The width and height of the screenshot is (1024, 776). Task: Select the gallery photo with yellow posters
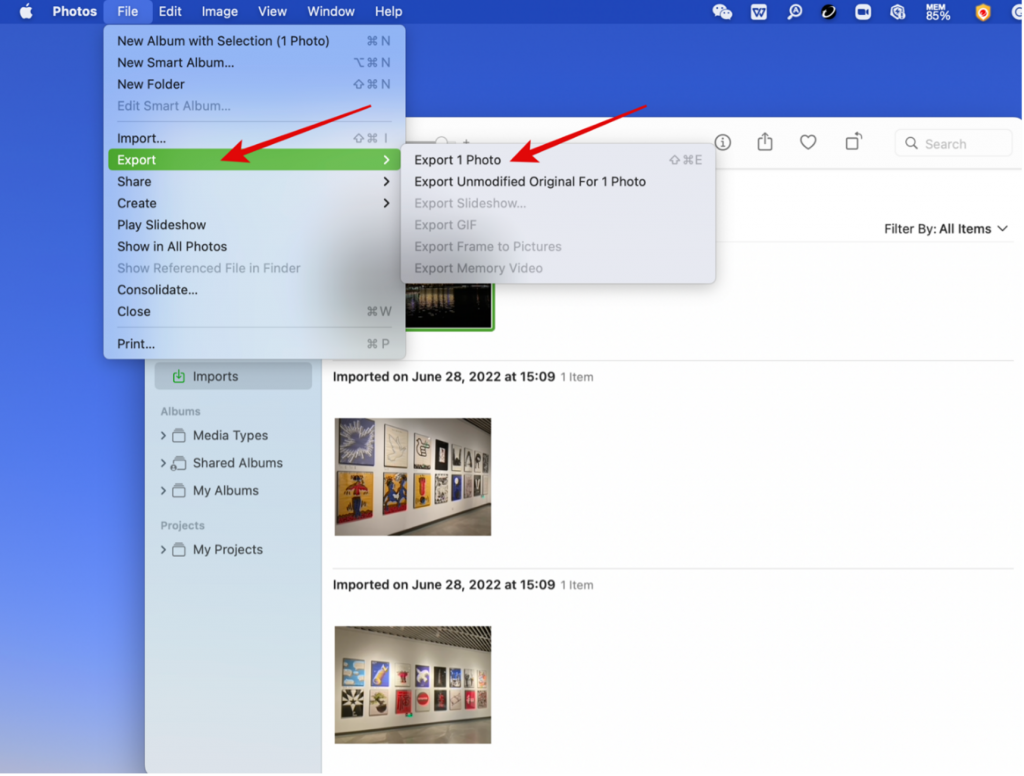(412, 477)
